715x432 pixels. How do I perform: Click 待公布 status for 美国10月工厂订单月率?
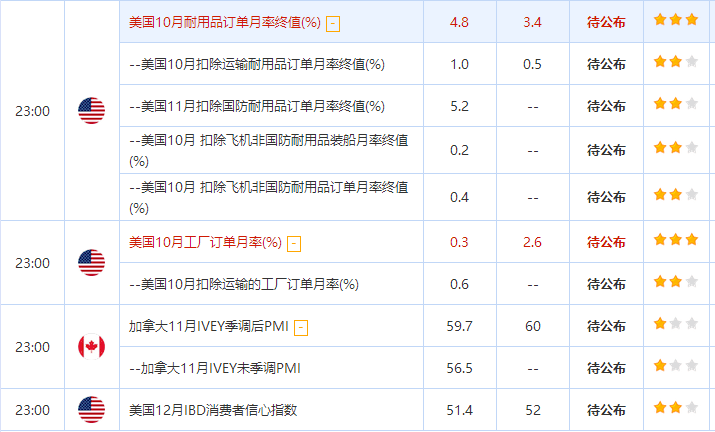coord(606,242)
